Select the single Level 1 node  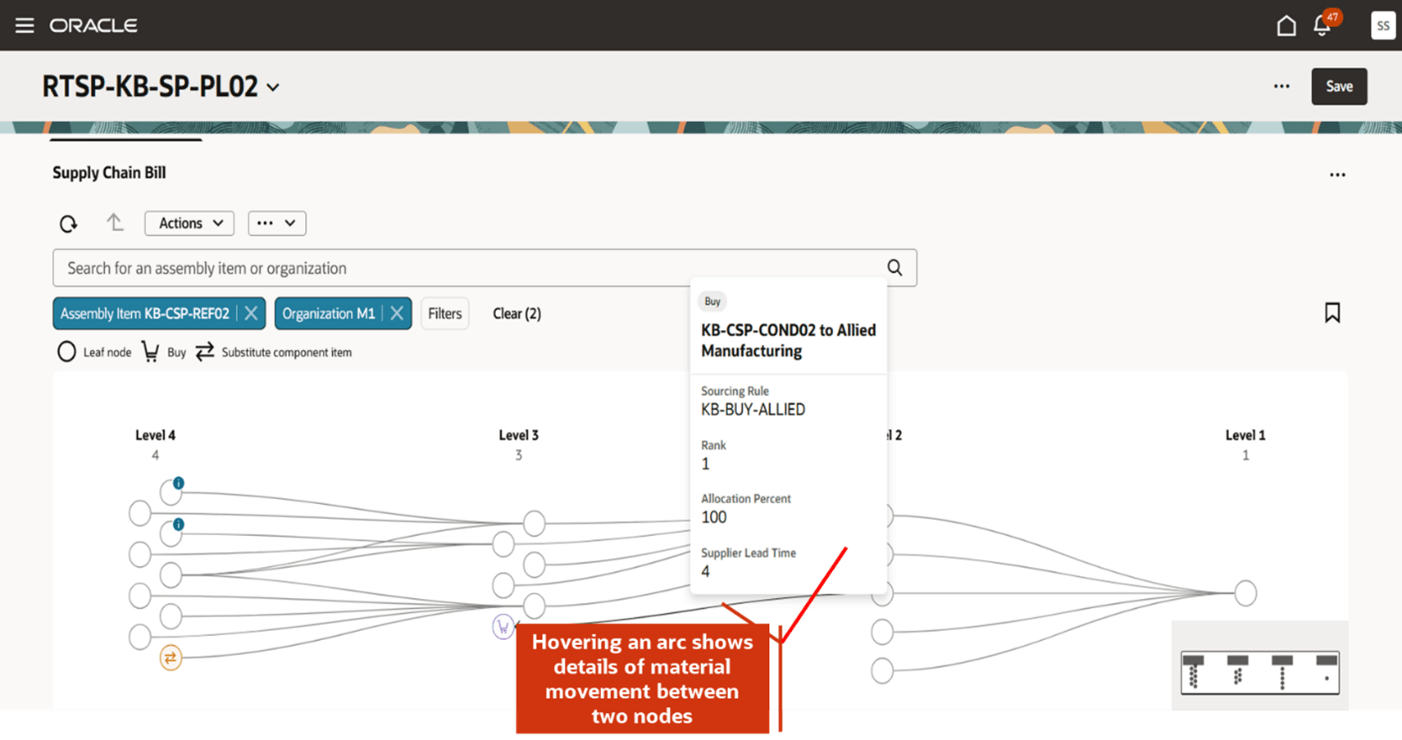click(x=1245, y=593)
